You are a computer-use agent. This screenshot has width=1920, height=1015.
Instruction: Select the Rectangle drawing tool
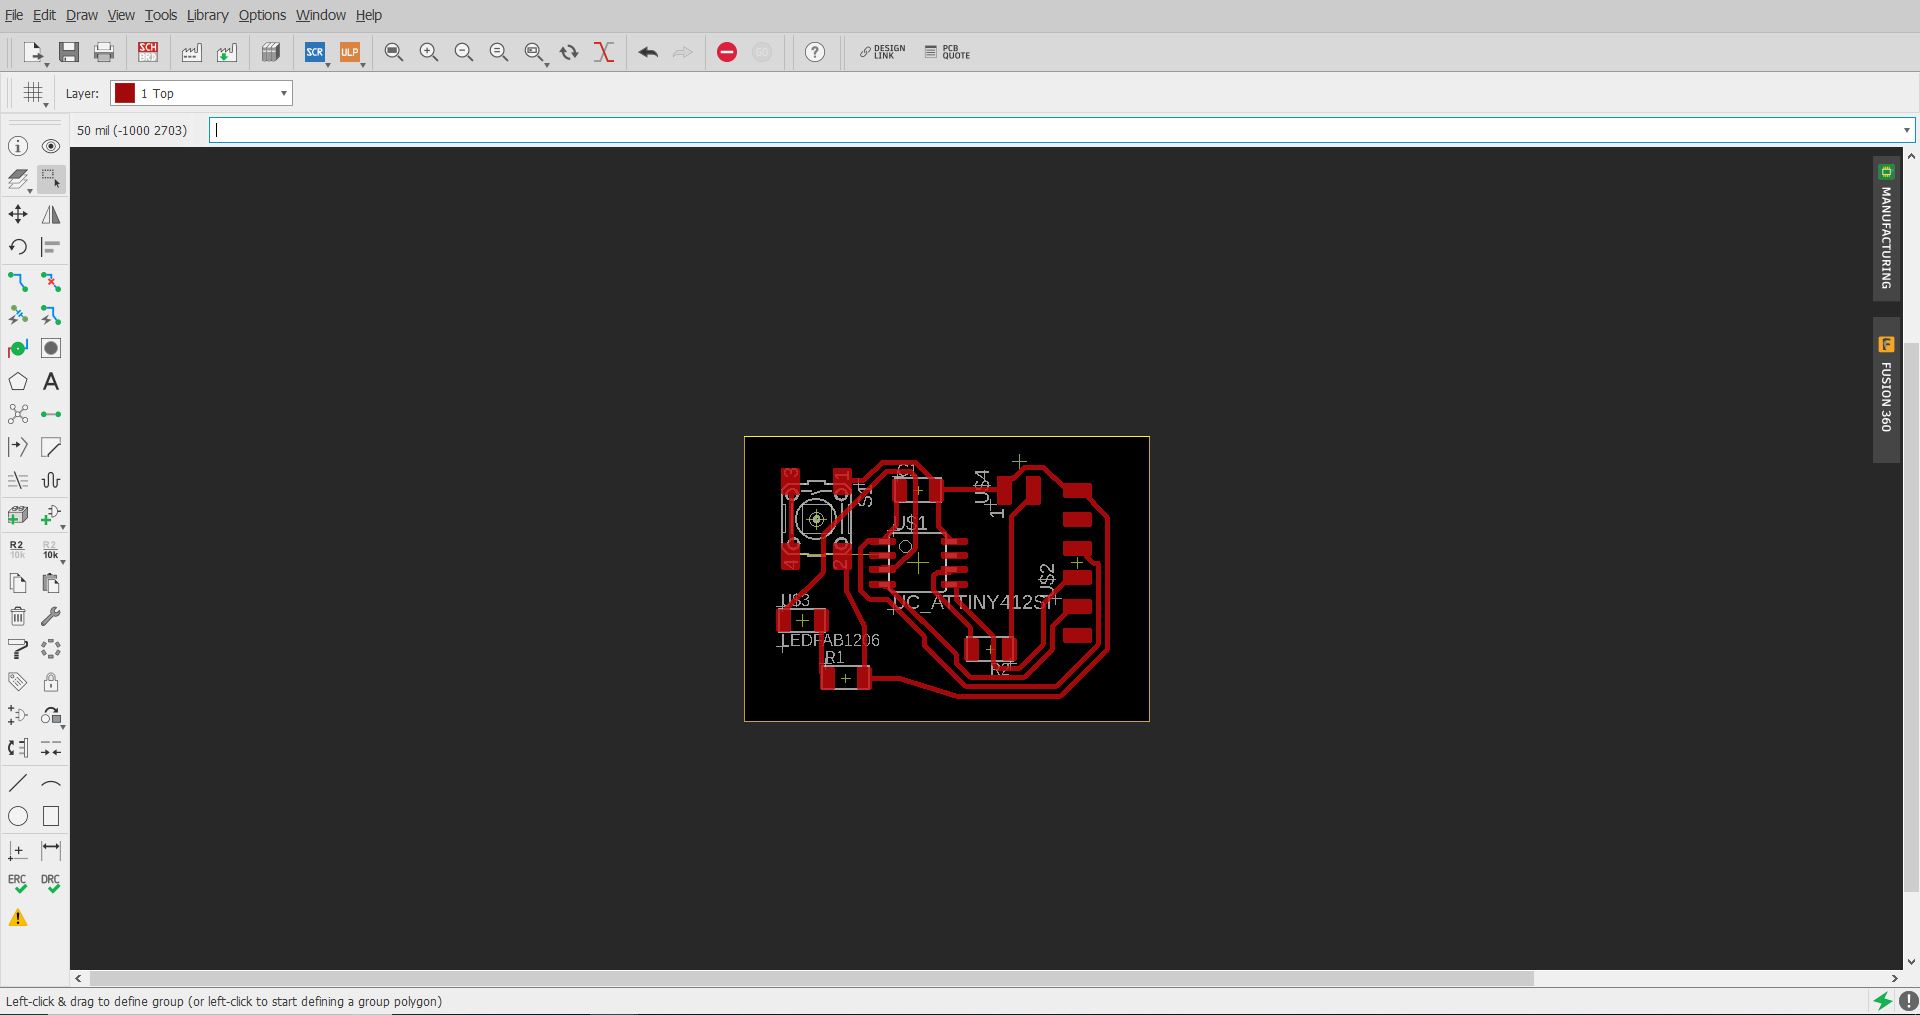[x=51, y=816]
